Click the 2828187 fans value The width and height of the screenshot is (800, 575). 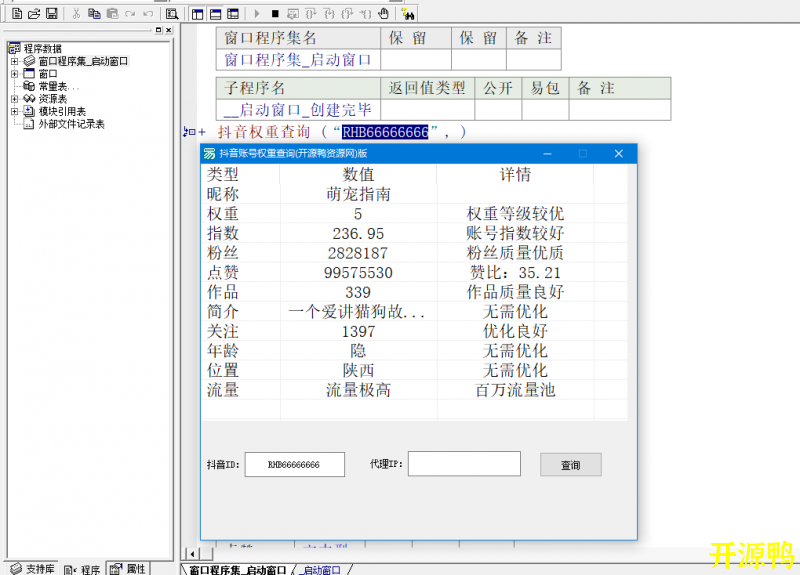point(358,253)
